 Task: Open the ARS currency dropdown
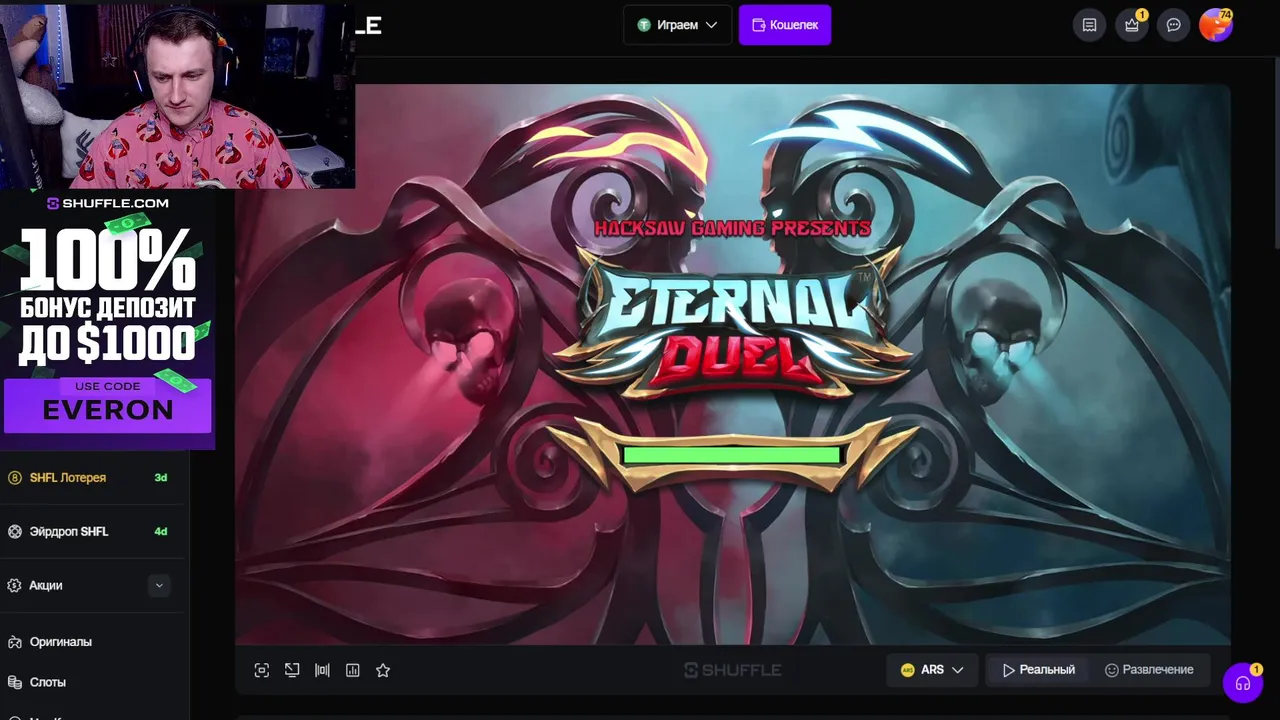932,670
